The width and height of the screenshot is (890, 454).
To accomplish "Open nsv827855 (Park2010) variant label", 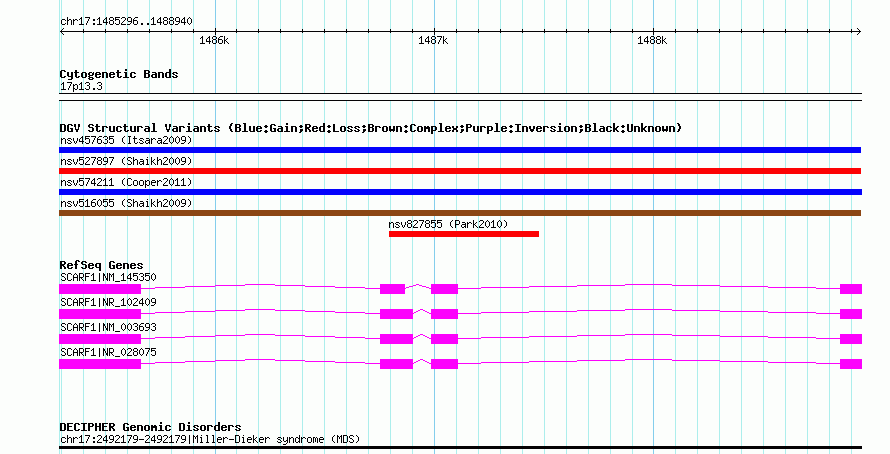I will pyautogui.click(x=448, y=224).
